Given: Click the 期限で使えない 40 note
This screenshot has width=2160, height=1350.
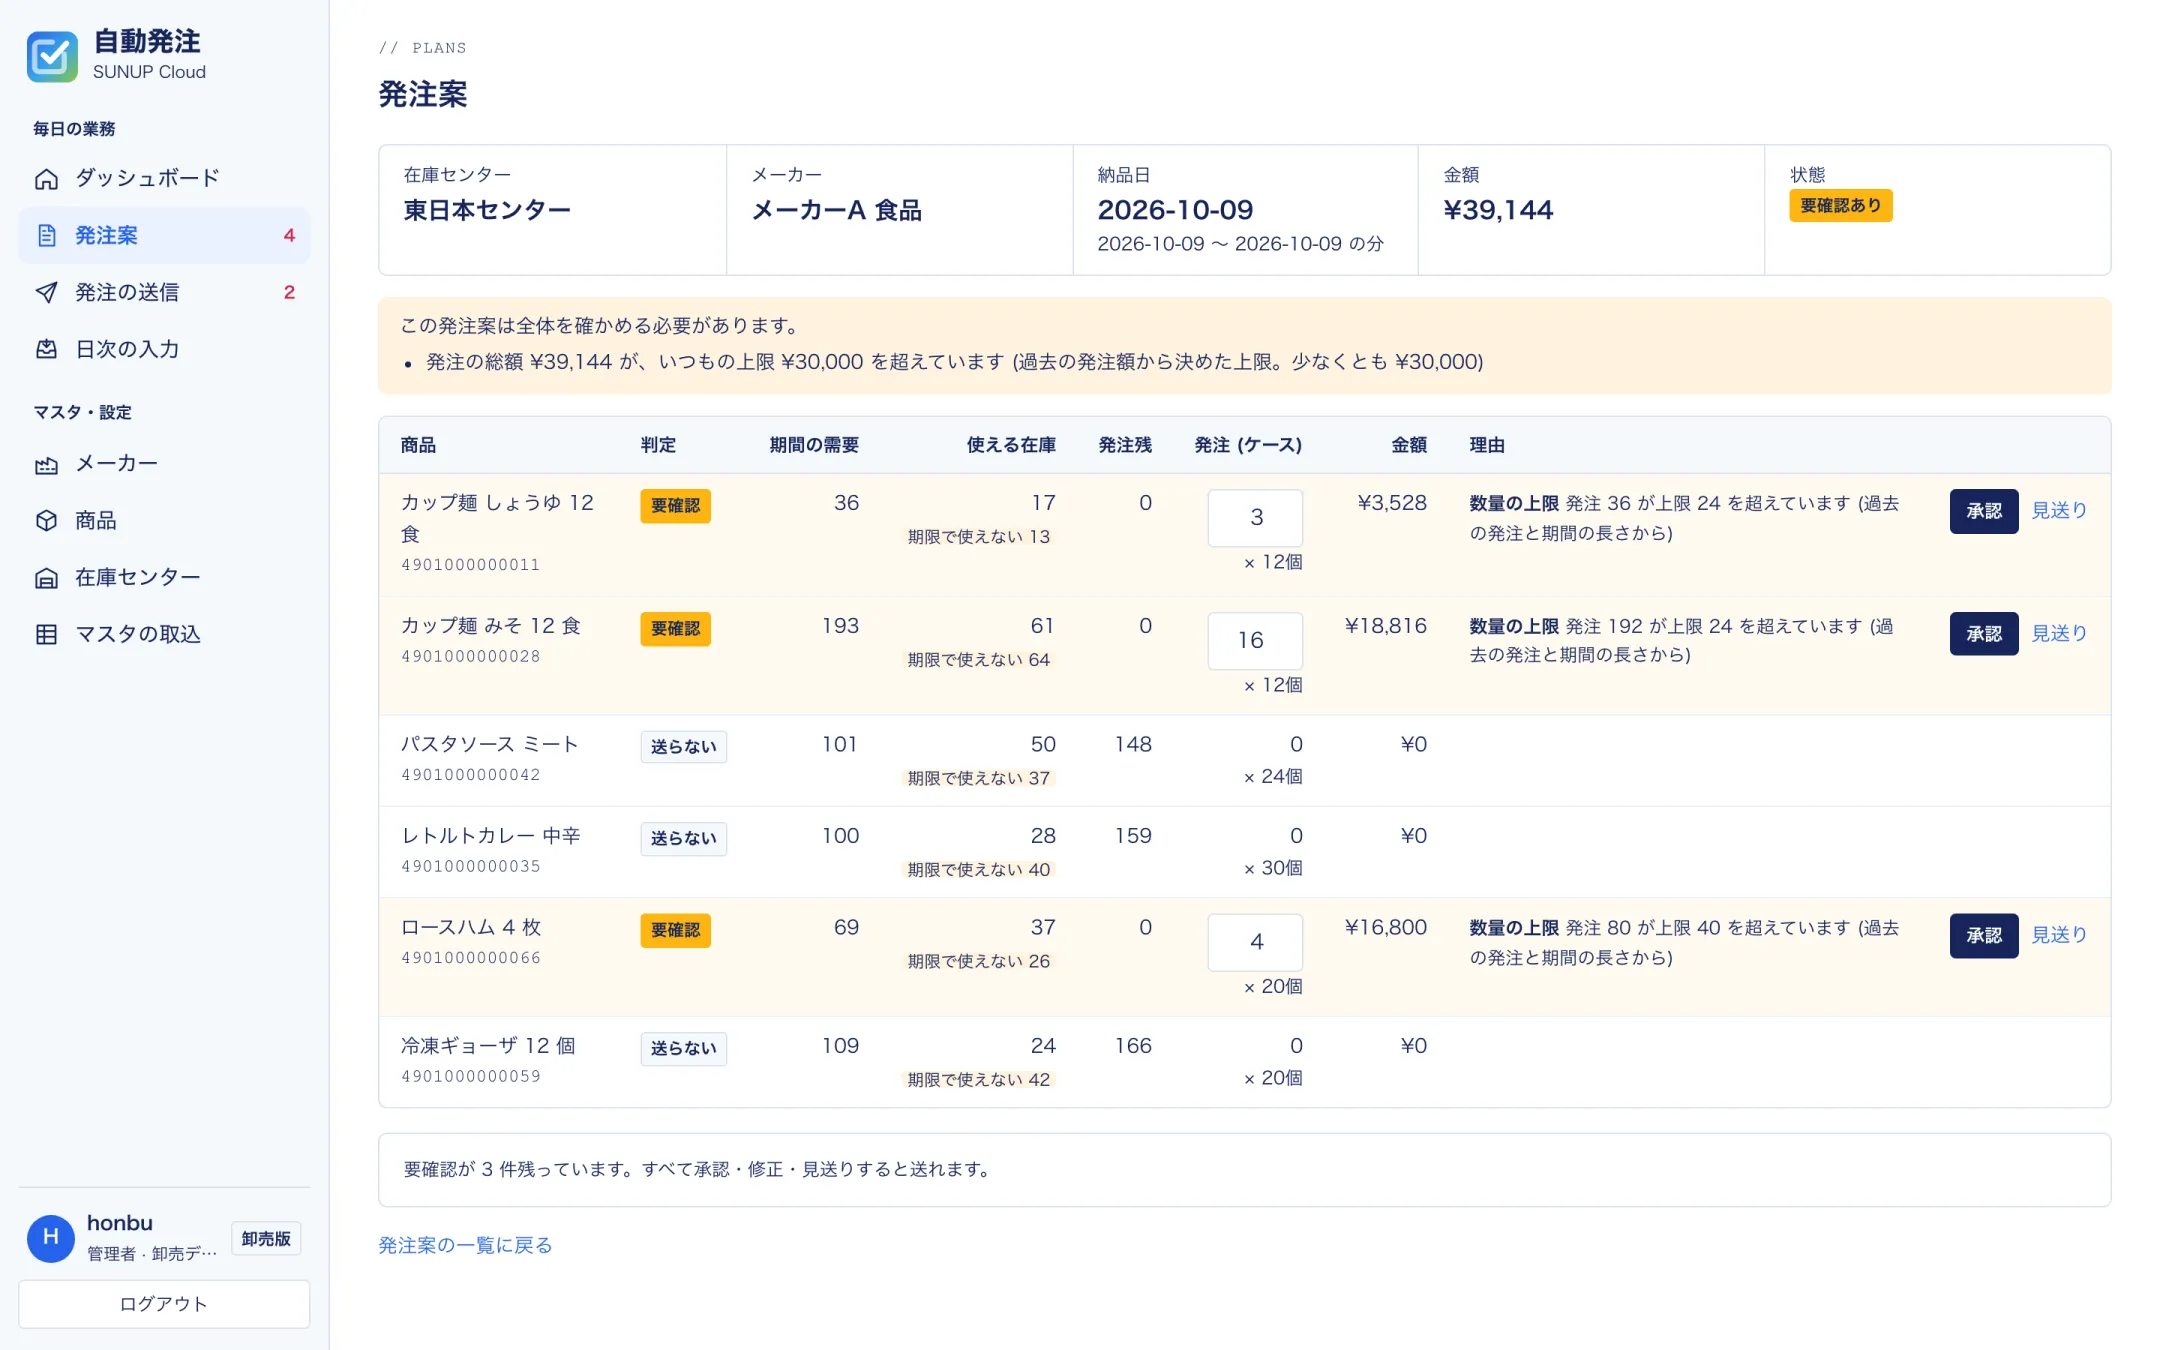Looking at the screenshot, I should point(978,870).
